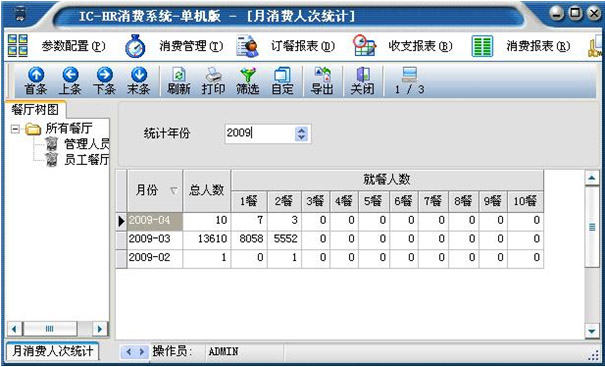Go to next record with 下条
Viewport: 605px width, 367px height.
(104, 81)
